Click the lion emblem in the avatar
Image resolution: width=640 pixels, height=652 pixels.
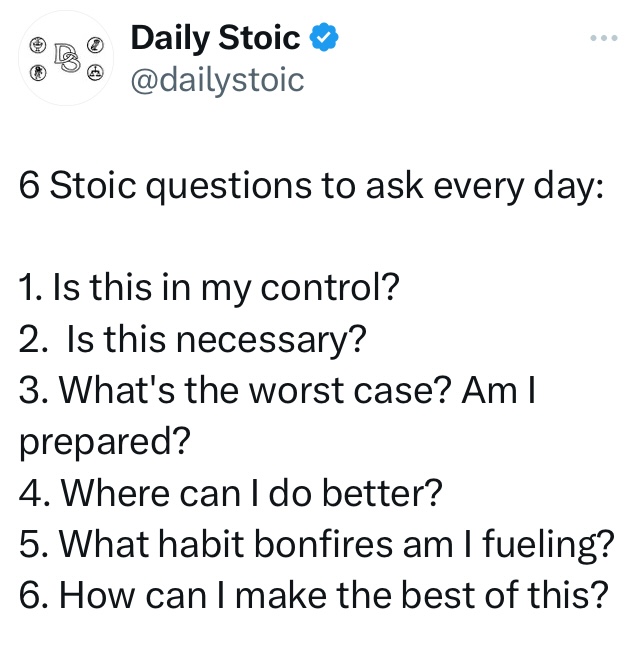click(x=38, y=73)
